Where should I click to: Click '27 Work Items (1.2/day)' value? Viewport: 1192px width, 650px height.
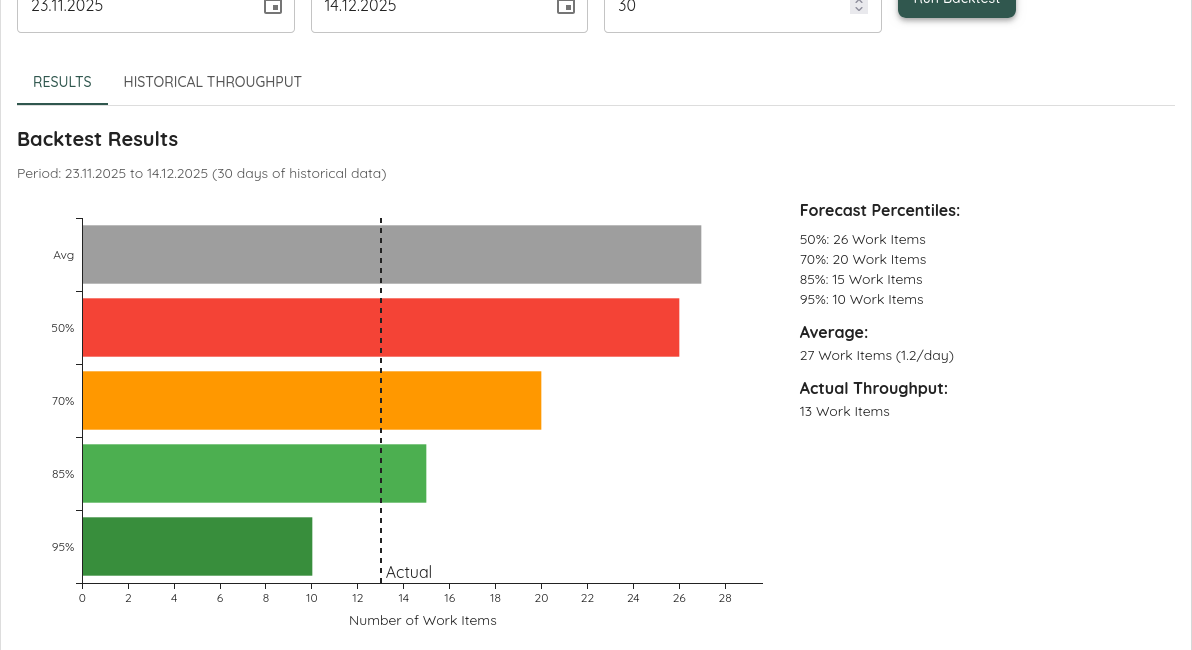[877, 356]
